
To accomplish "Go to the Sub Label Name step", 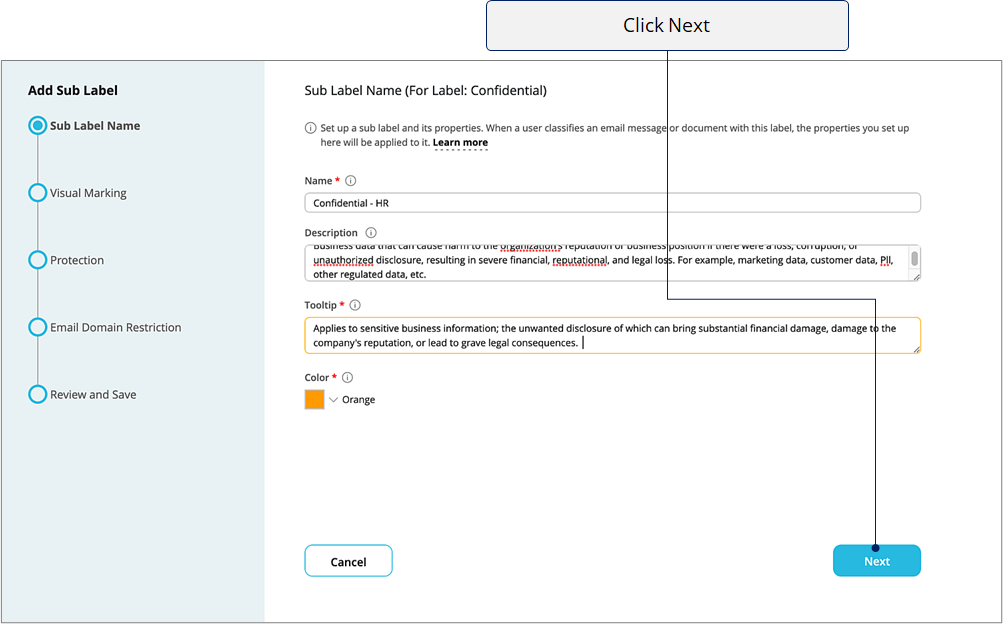I will point(95,126).
